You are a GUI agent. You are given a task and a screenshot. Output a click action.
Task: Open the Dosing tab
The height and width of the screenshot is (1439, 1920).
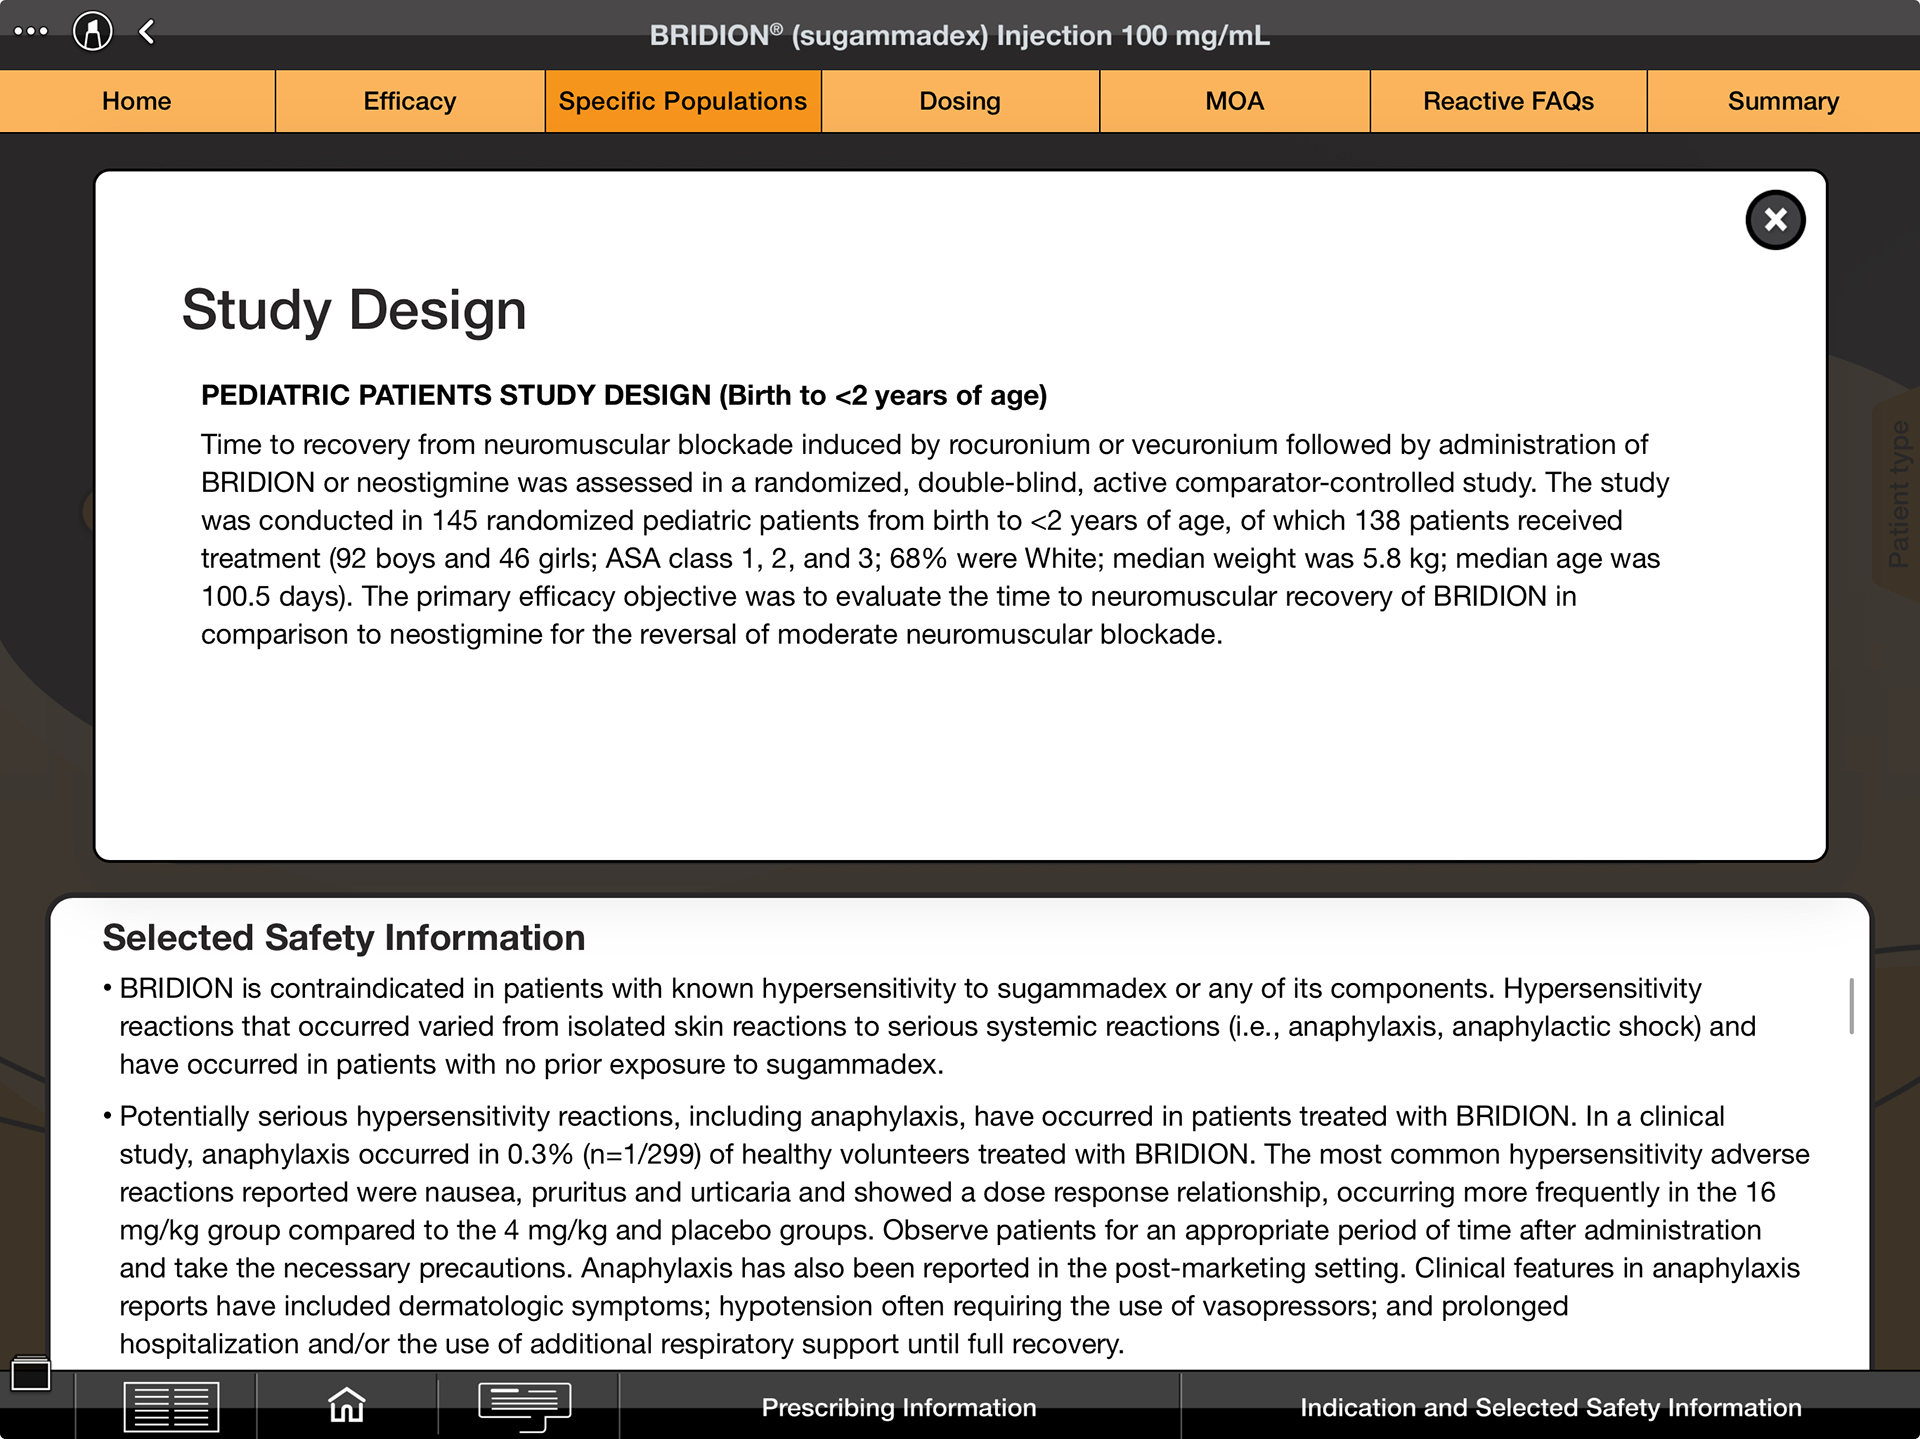[960, 101]
